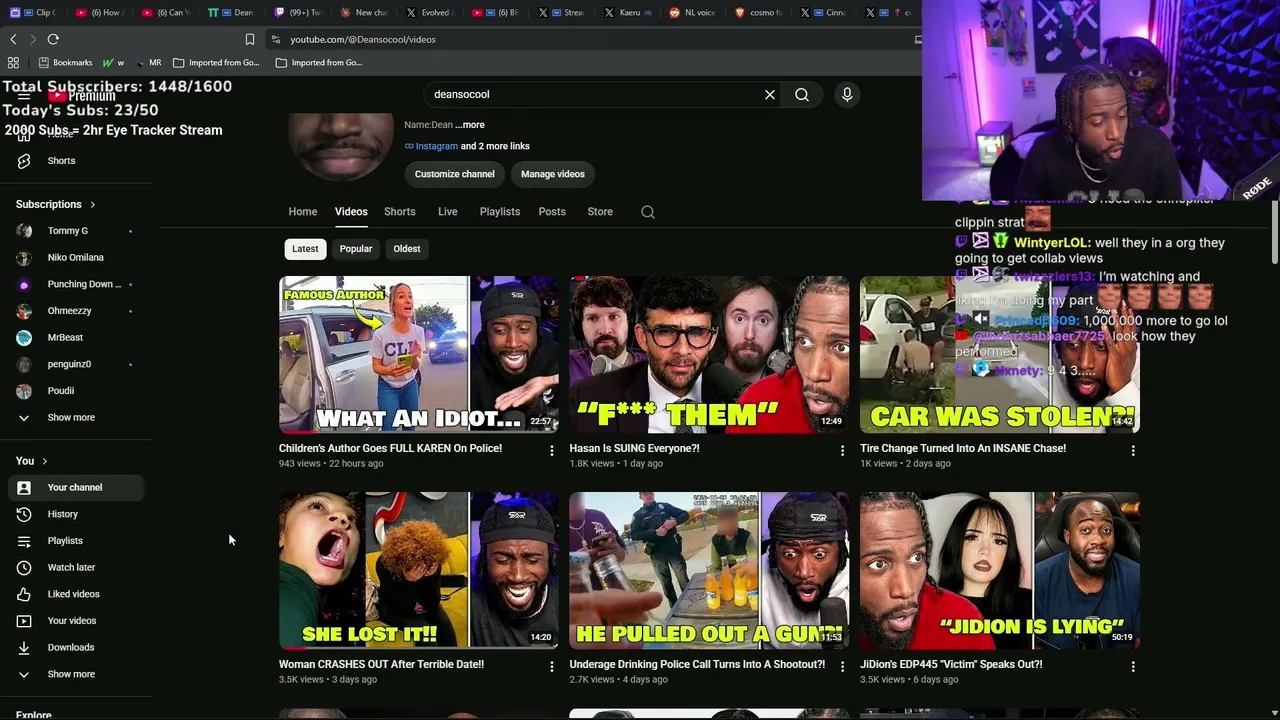Open the Bookmarks folder in the bookmarks bar
Screen dimensions: 1280x720
(65, 62)
